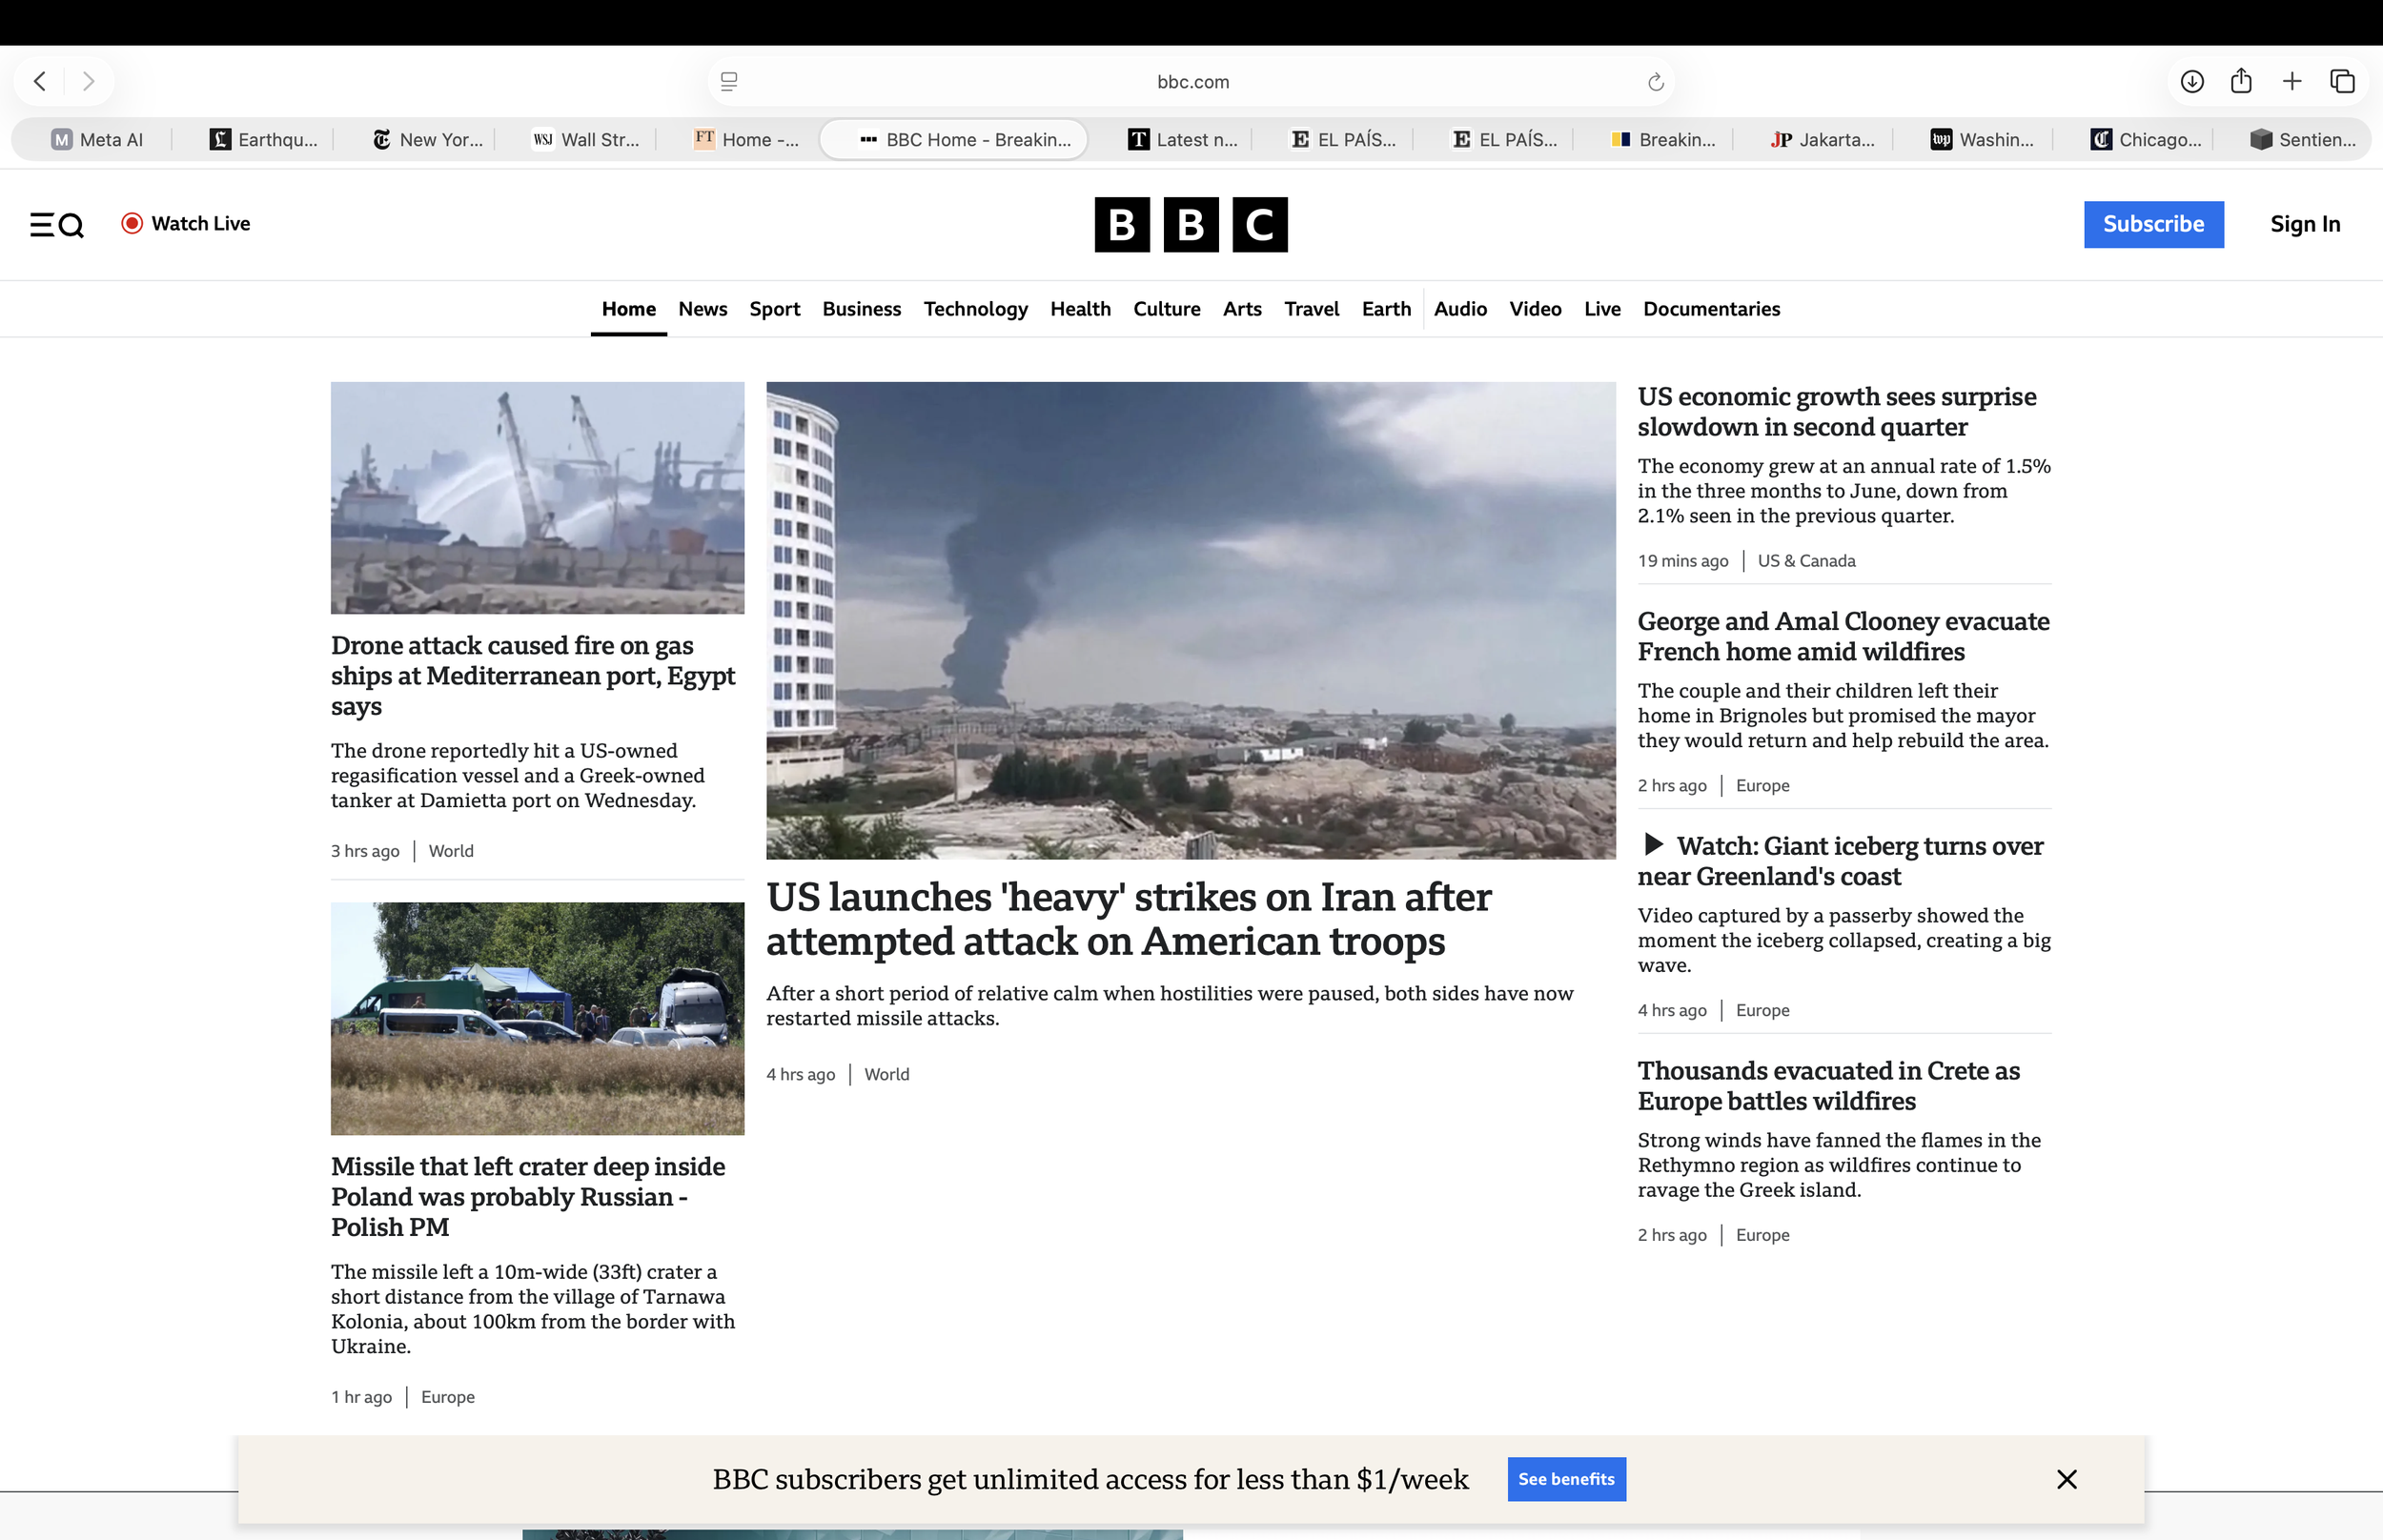Open the Home nav item
2383x1540 pixels.
pos(628,309)
